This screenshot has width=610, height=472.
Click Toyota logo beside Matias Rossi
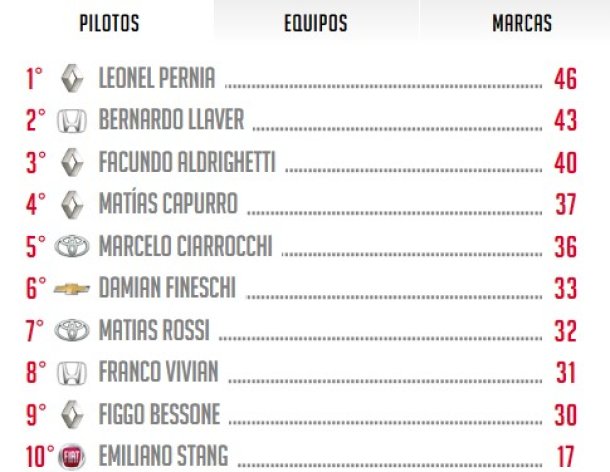72,330
